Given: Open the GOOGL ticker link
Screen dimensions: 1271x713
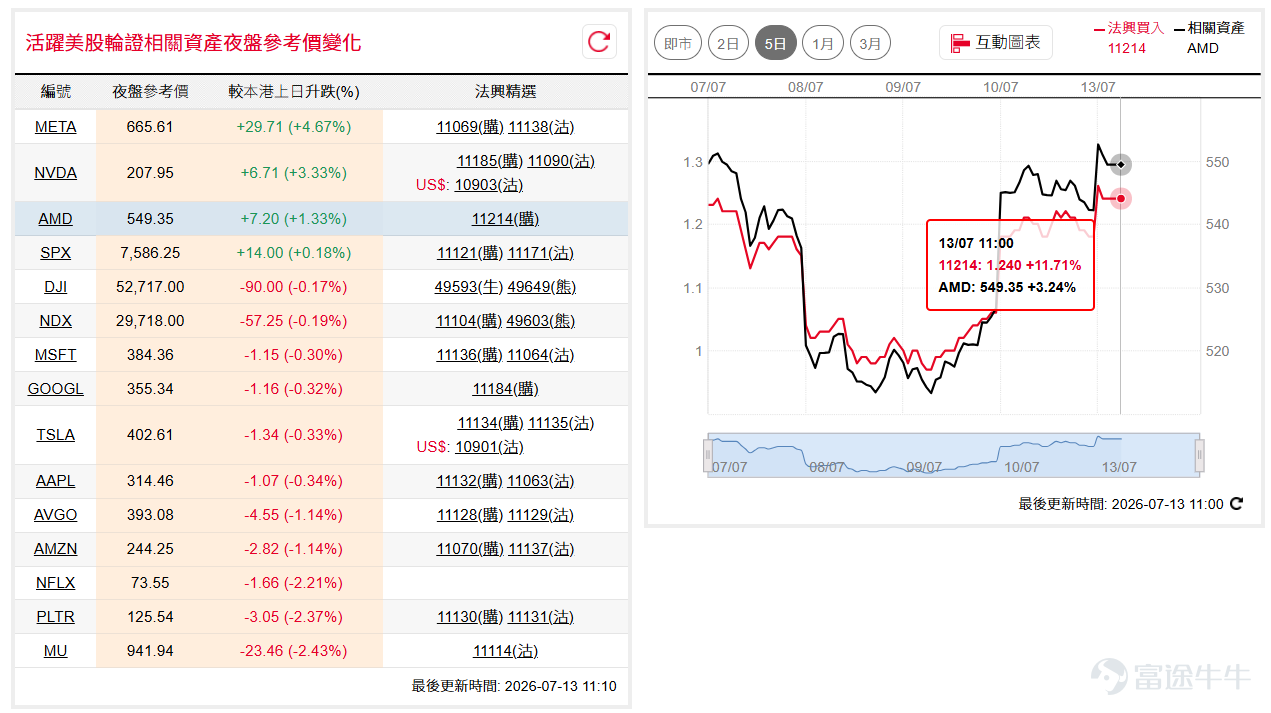Looking at the screenshot, I should pyautogui.click(x=55, y=389).
